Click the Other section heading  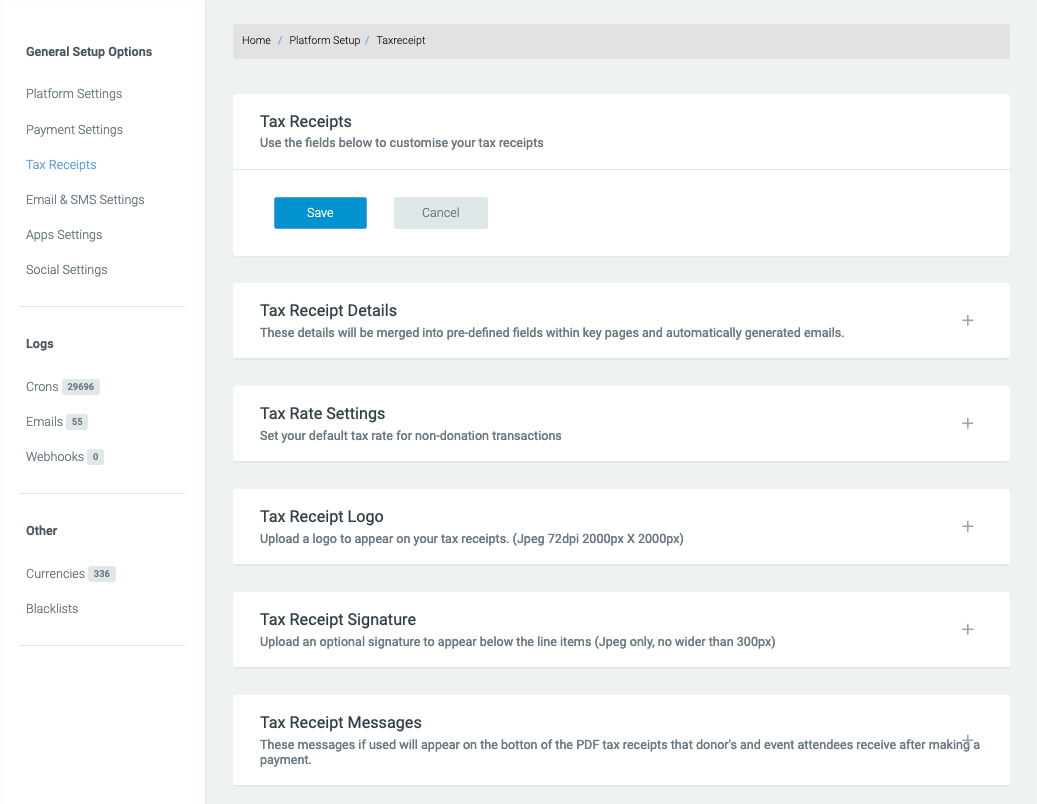point(41,531)
